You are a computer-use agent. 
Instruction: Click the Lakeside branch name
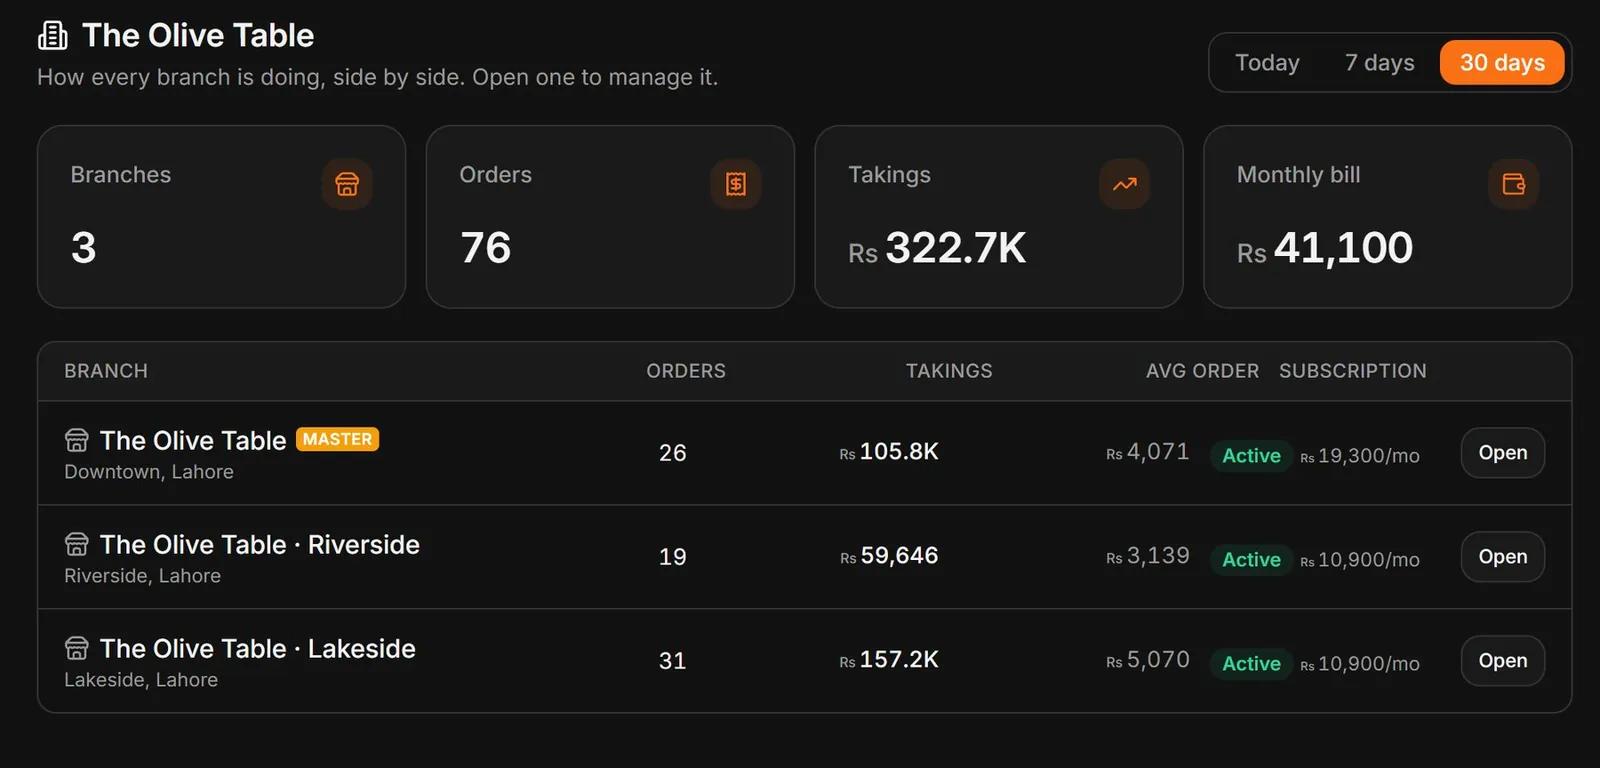coord(258,649)
